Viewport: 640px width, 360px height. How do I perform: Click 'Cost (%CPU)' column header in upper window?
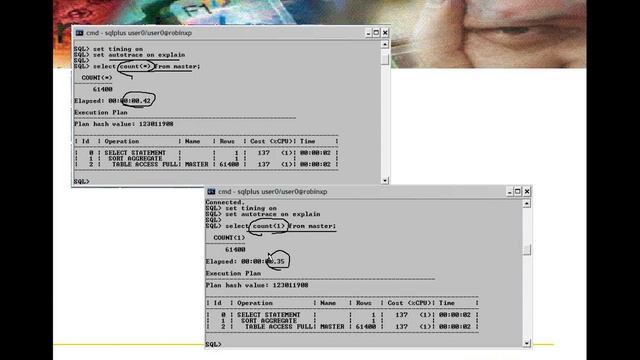tap(271, 141)
